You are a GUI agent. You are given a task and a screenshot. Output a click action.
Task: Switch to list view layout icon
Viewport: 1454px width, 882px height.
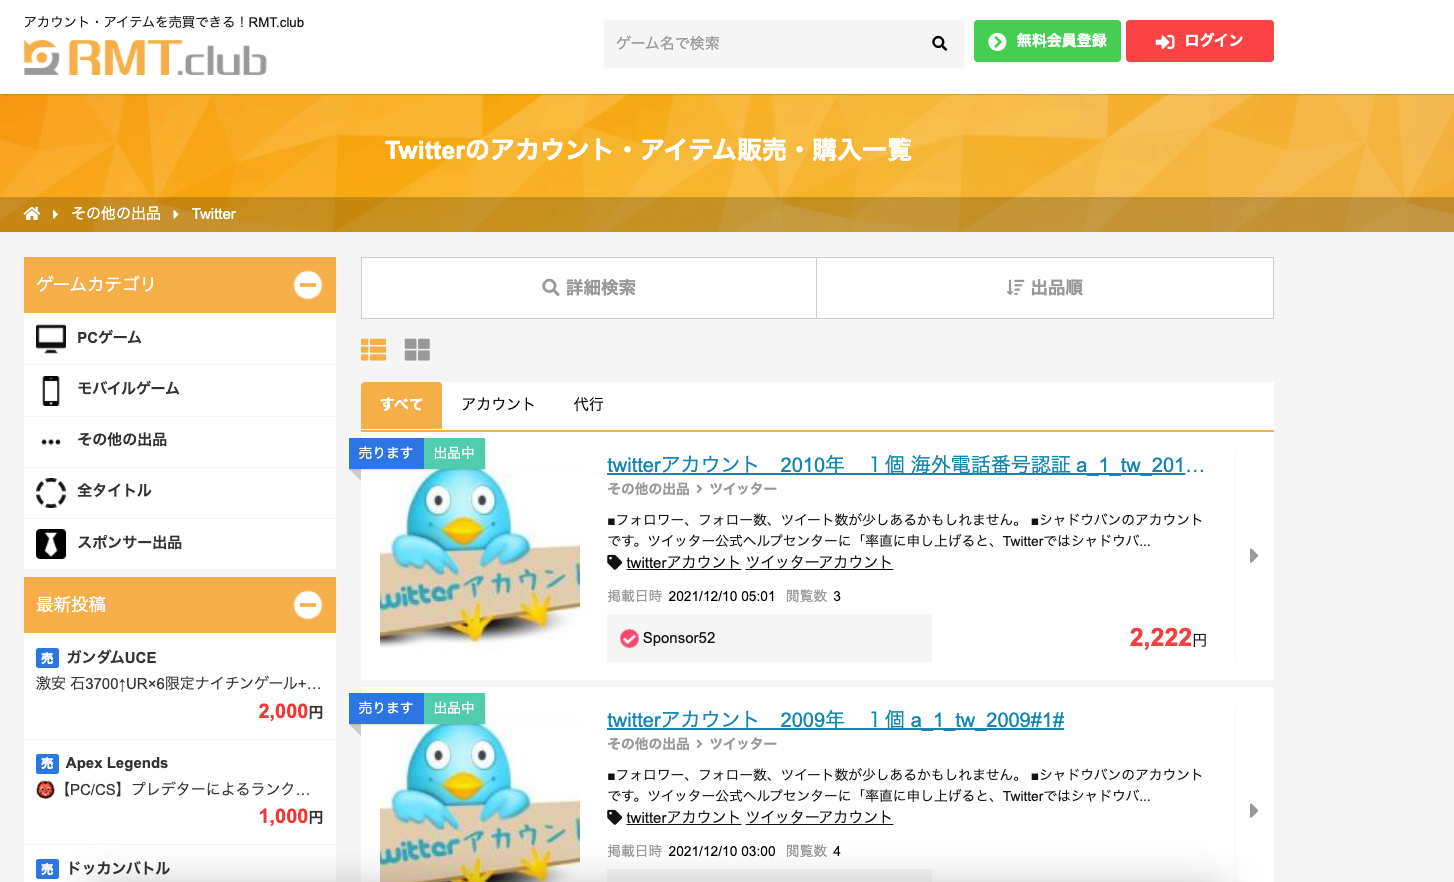click(x=373, y=349)
